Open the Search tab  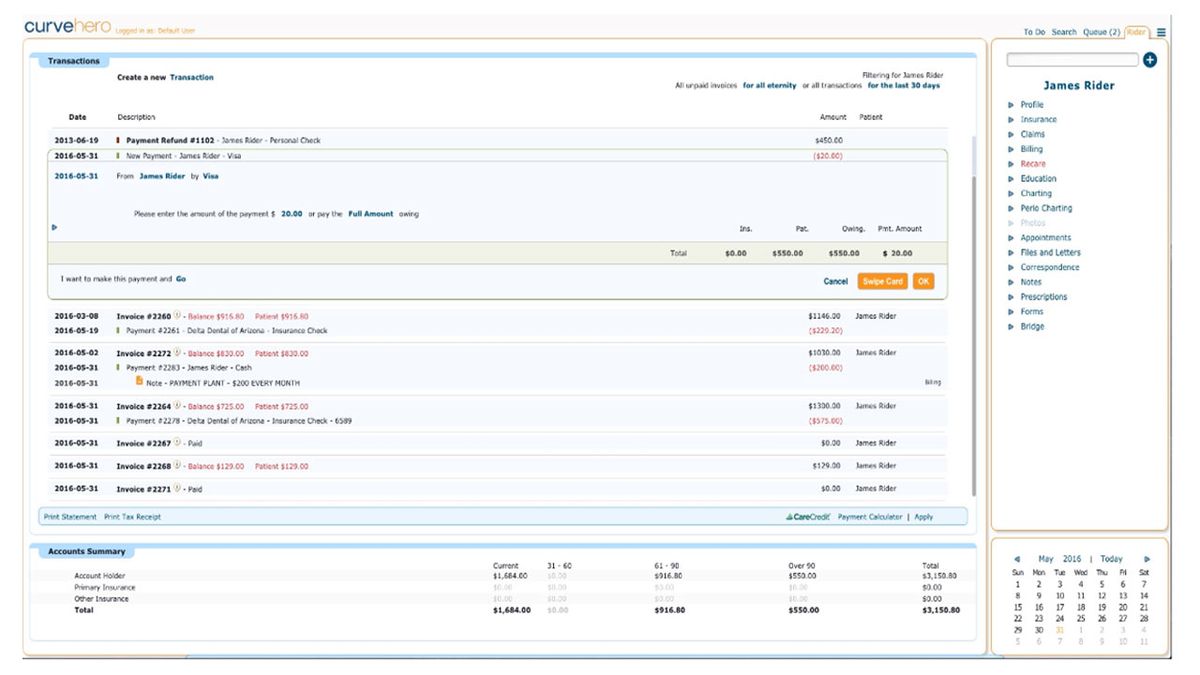point(1064,32)
